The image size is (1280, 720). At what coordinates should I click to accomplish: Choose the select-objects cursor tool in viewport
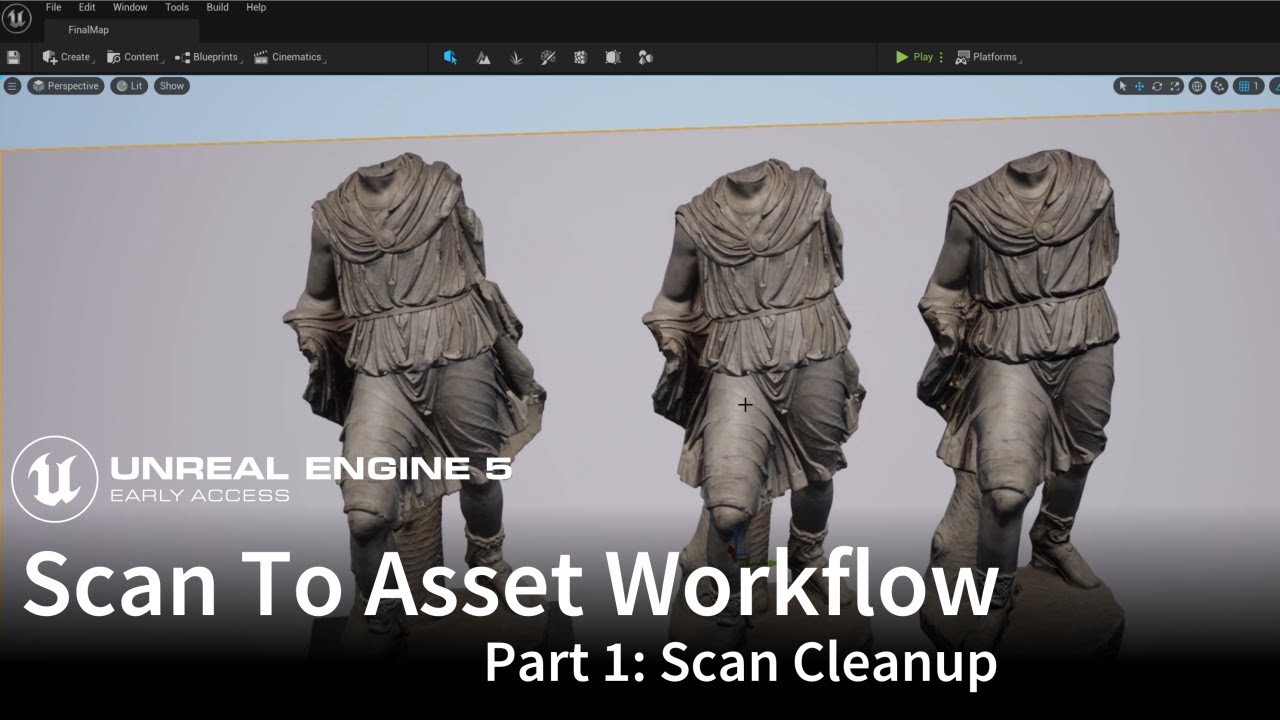pos(1122,86)
